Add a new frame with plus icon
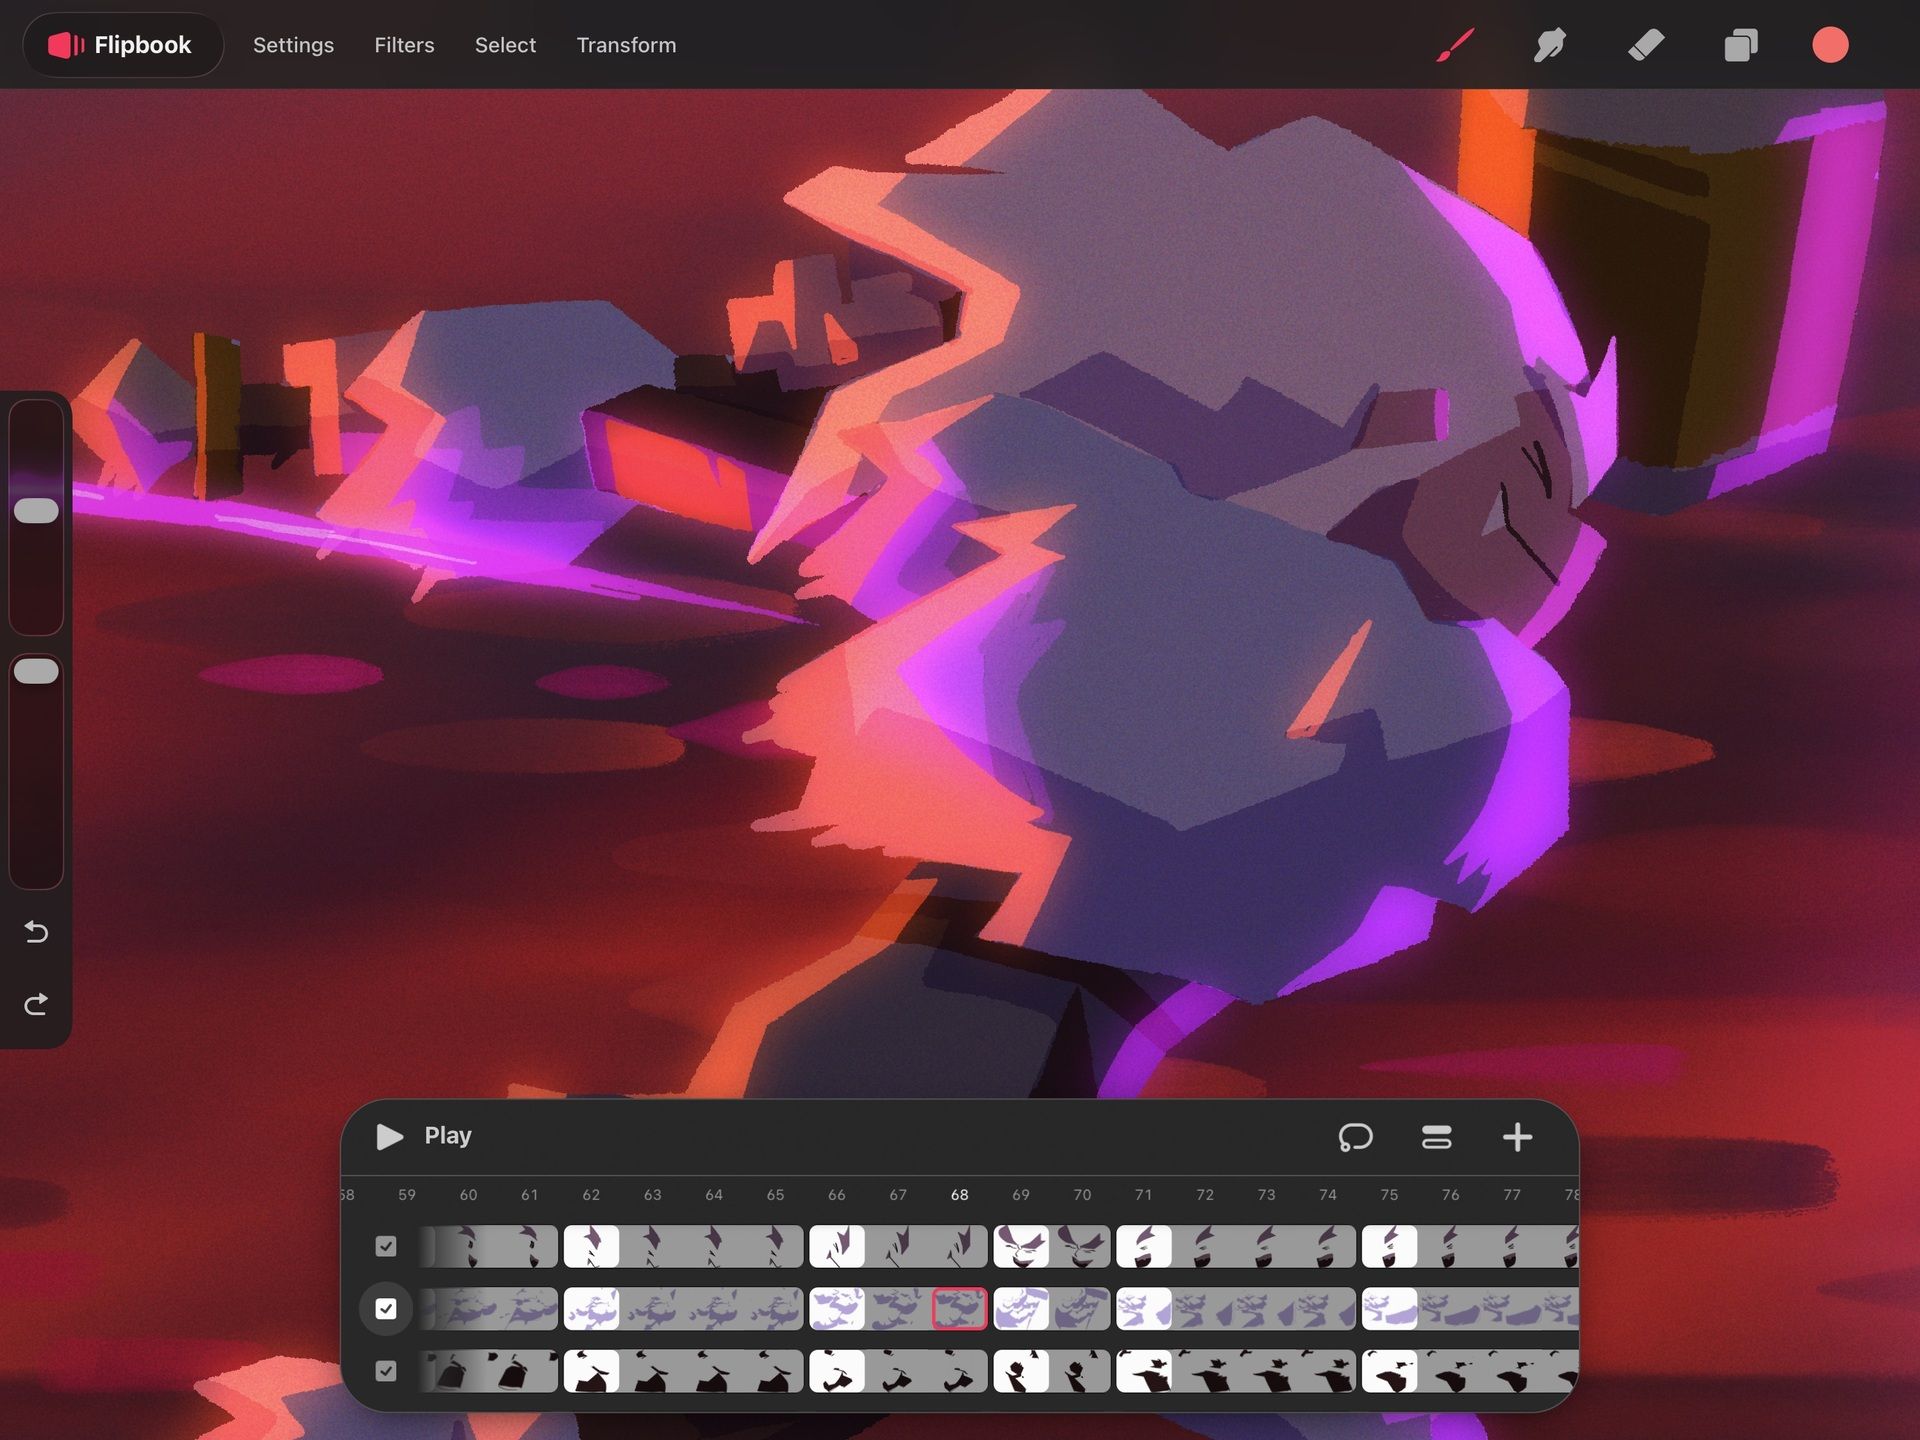Screen dimensions: 1920x1440 1517,1137
